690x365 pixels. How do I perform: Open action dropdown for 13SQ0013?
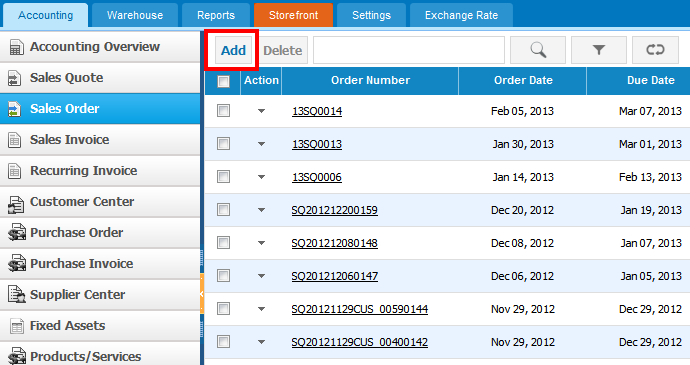tap(261, 144)
